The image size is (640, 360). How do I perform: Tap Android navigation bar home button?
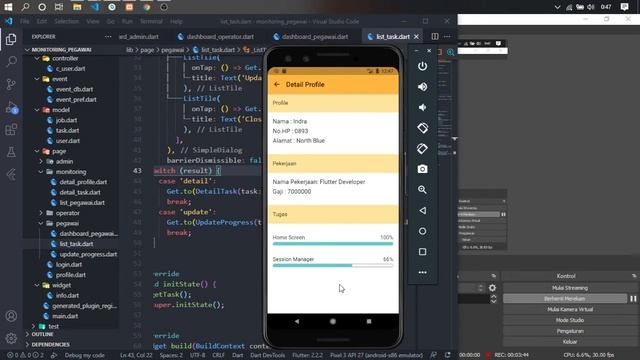[333, 321]
